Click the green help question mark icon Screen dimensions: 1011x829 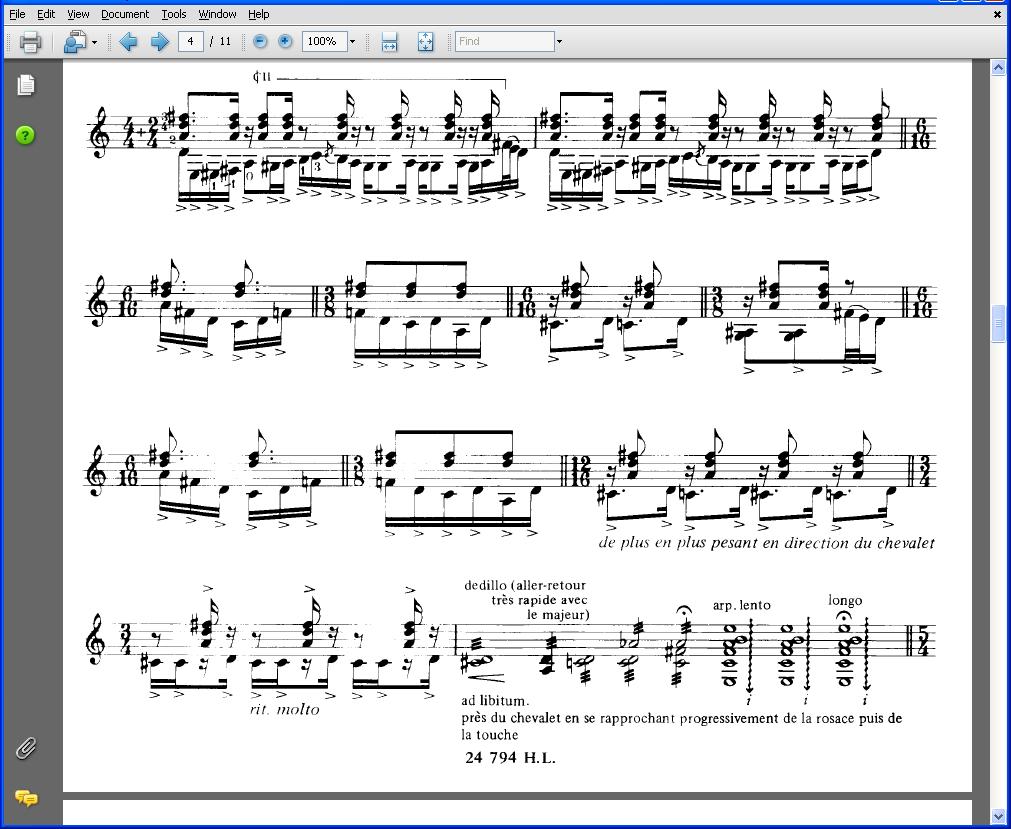[25, 135]
